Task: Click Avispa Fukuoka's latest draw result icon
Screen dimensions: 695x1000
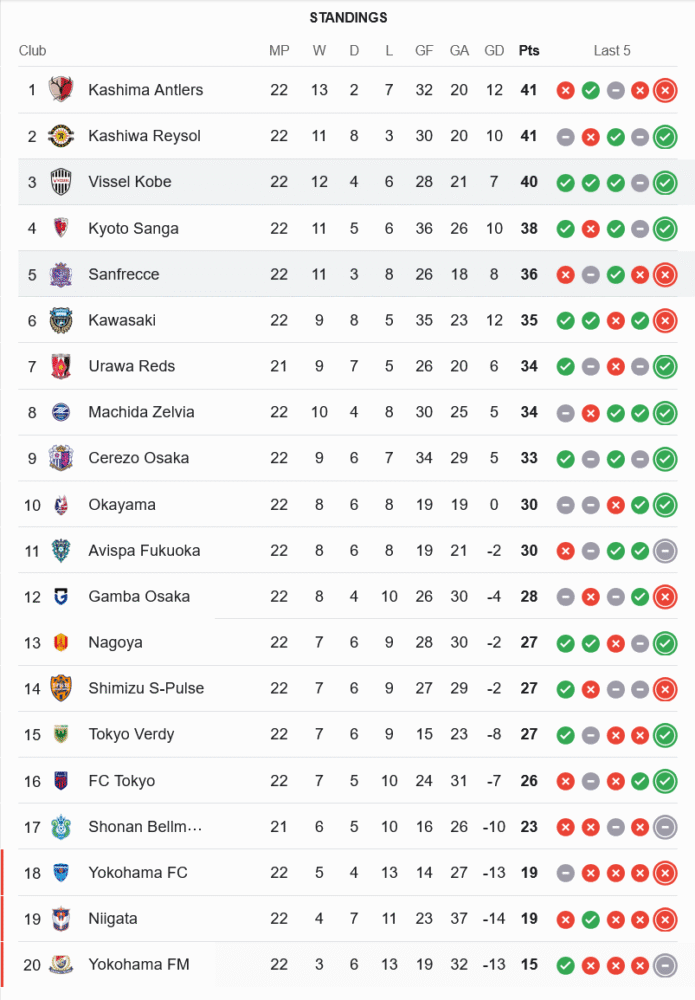Action: click(x=665, y=551)
